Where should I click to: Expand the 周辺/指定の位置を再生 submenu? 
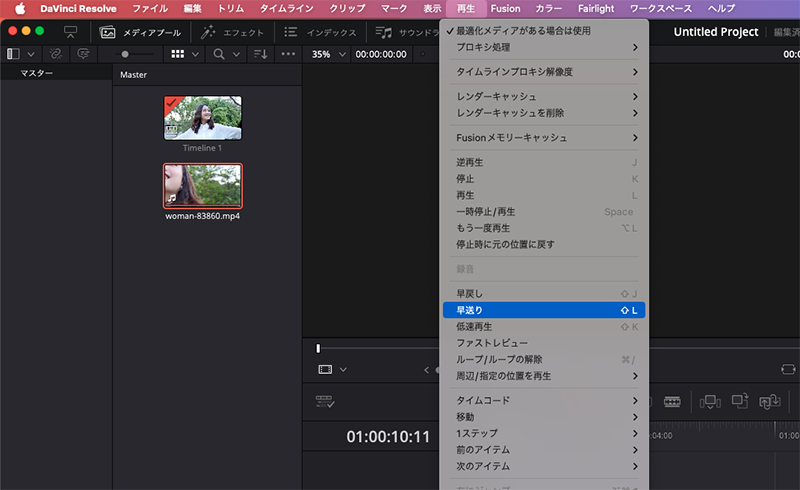click(544, 376)
